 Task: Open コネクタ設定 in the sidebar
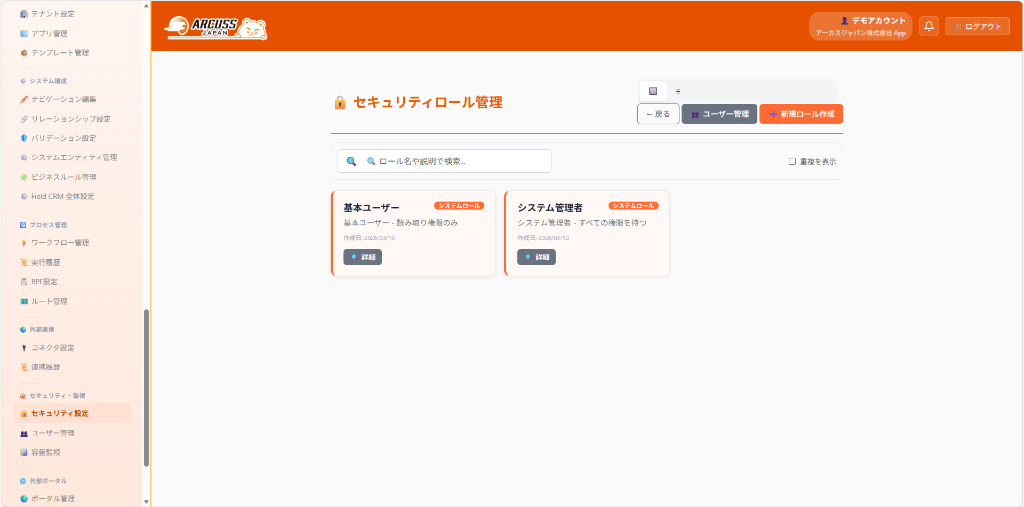tap(47, 348)
